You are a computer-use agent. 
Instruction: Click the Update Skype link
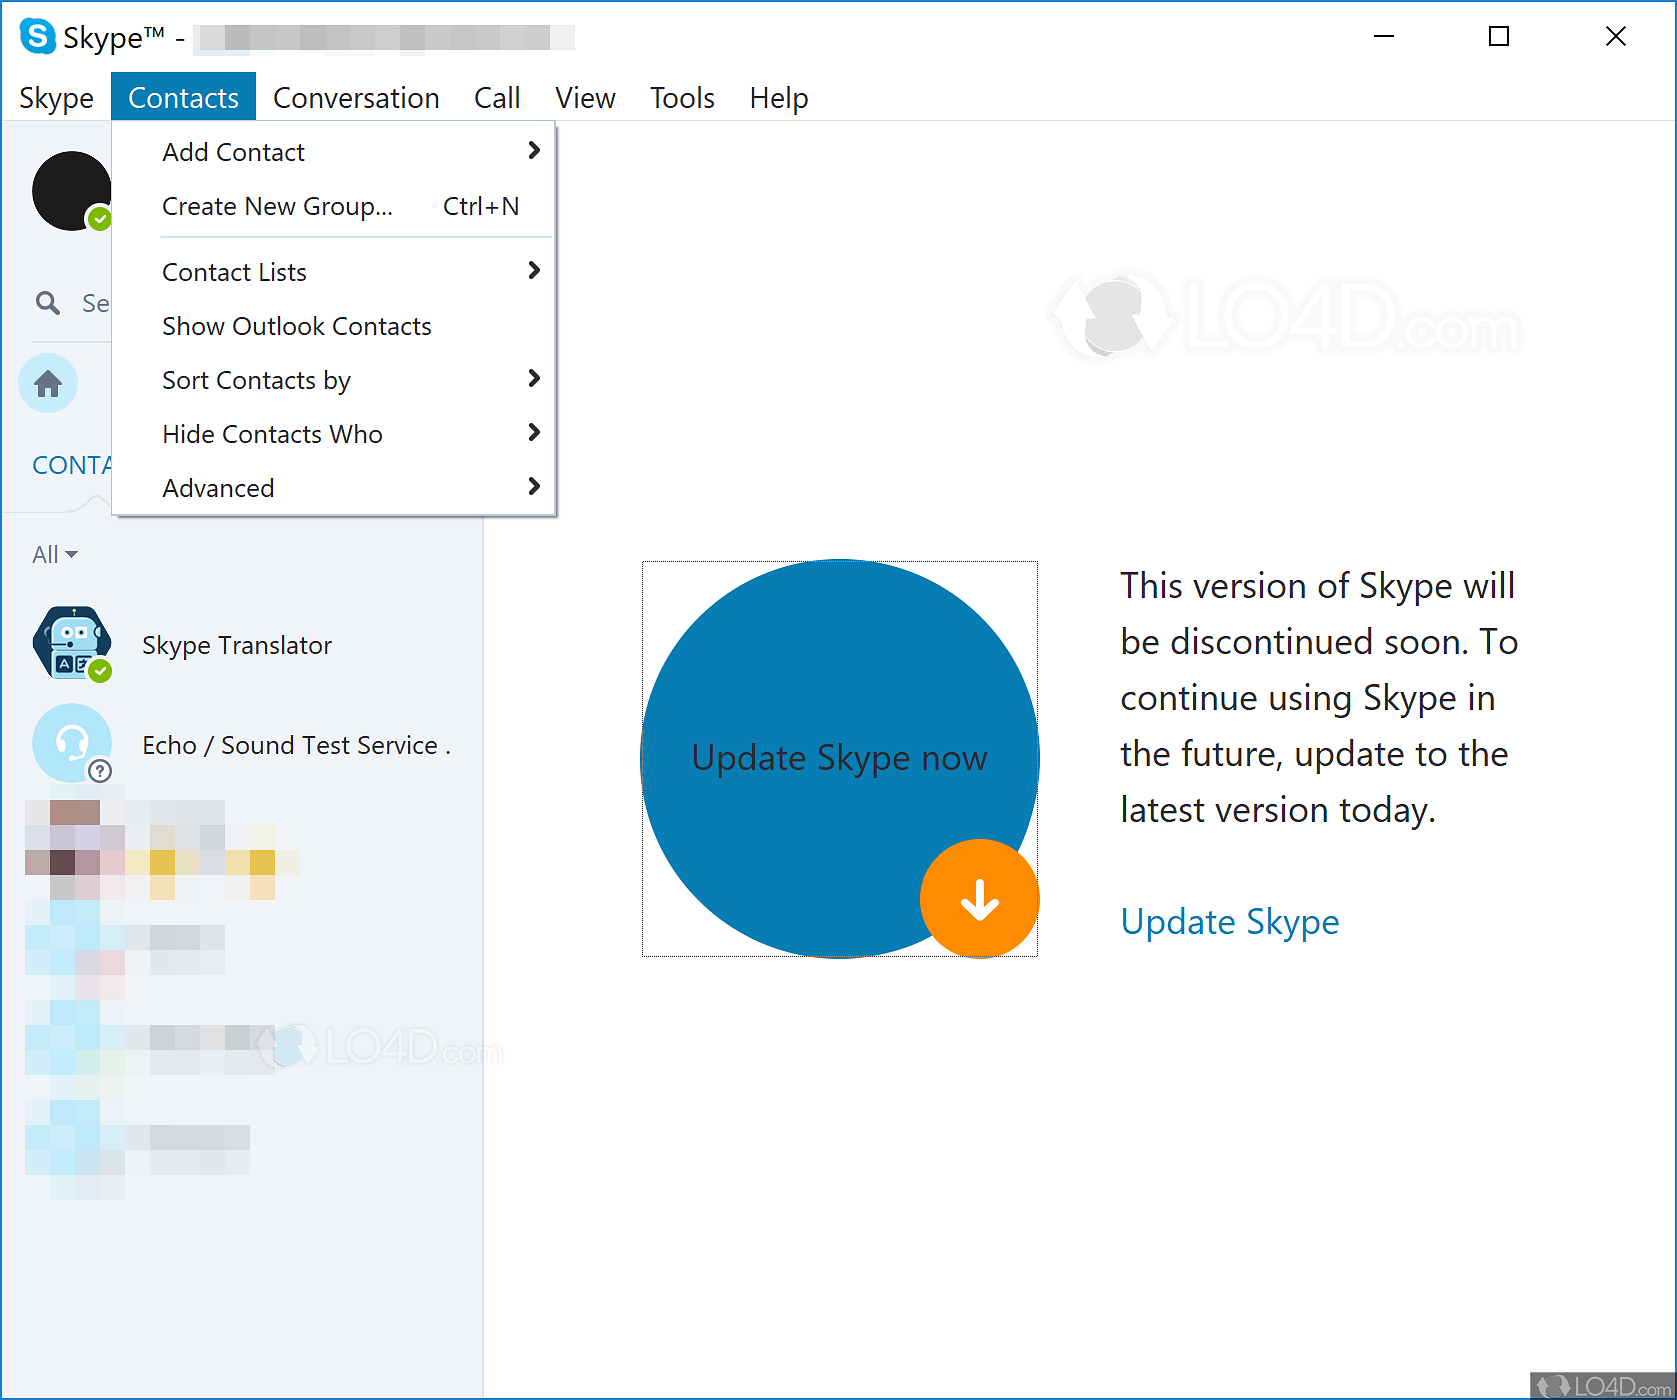click(1229, 921)
